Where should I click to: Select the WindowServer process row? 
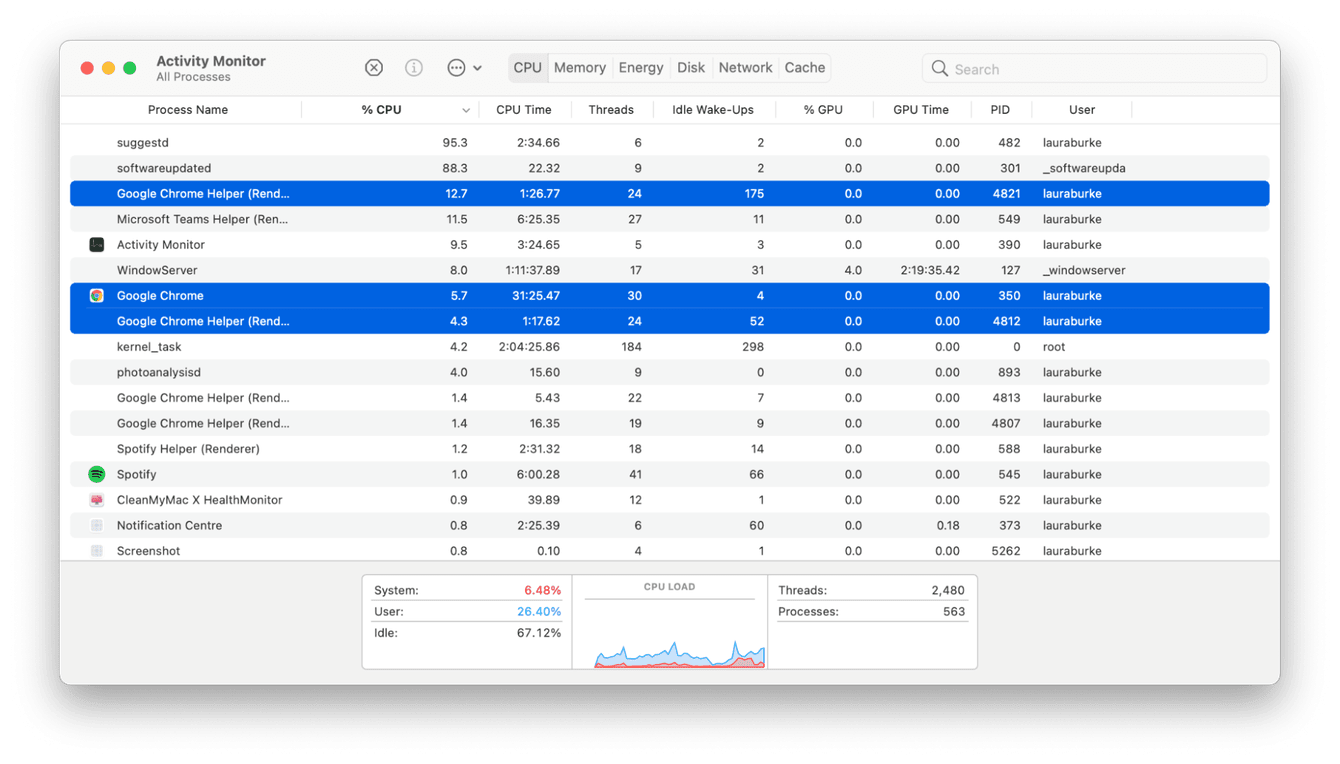pyautogui.click(x=400, y=269)
